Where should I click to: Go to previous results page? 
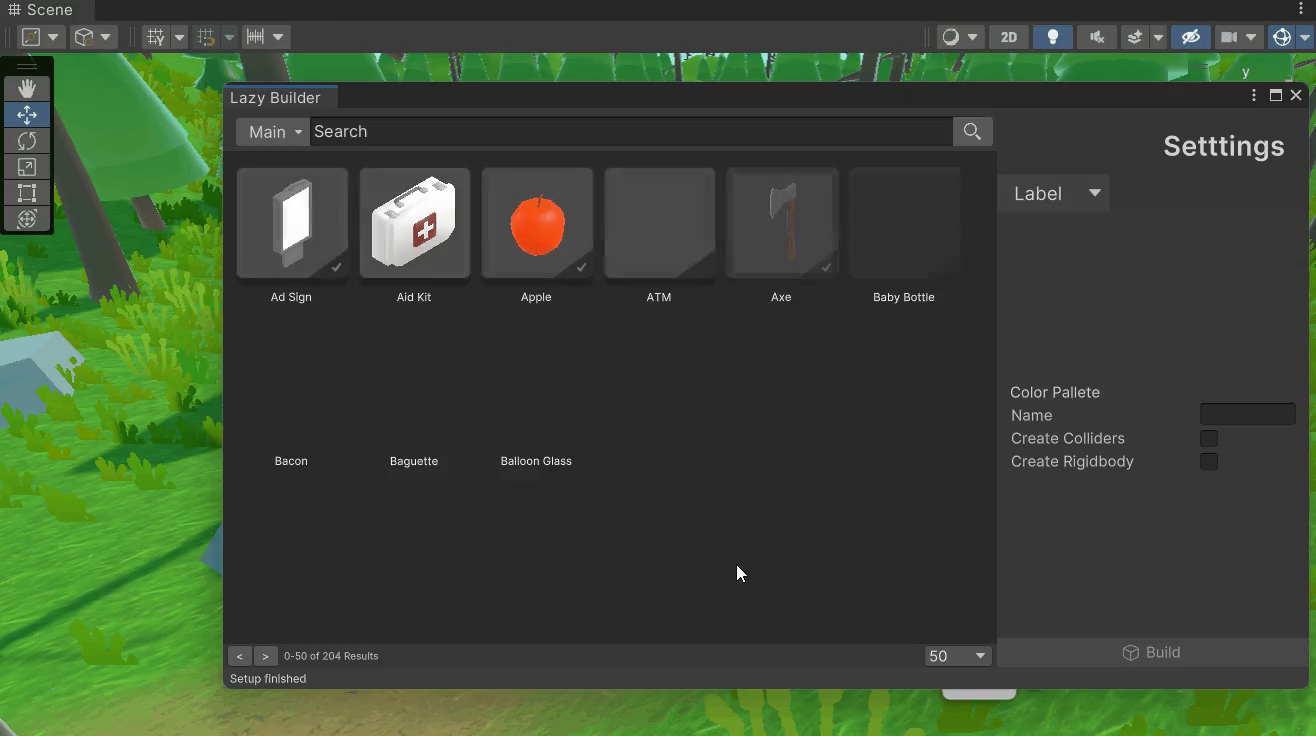coord(240,656)
